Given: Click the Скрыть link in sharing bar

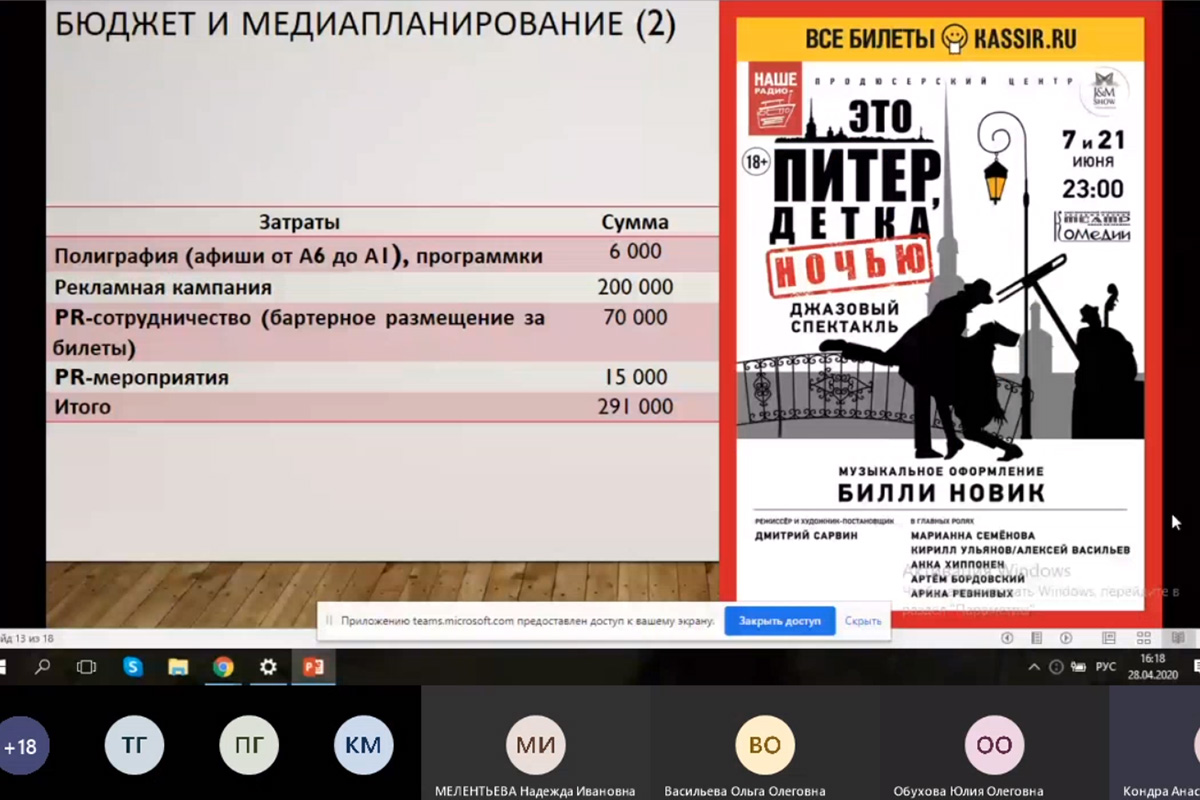Looking at the screenshot, I should click(863, 621).
